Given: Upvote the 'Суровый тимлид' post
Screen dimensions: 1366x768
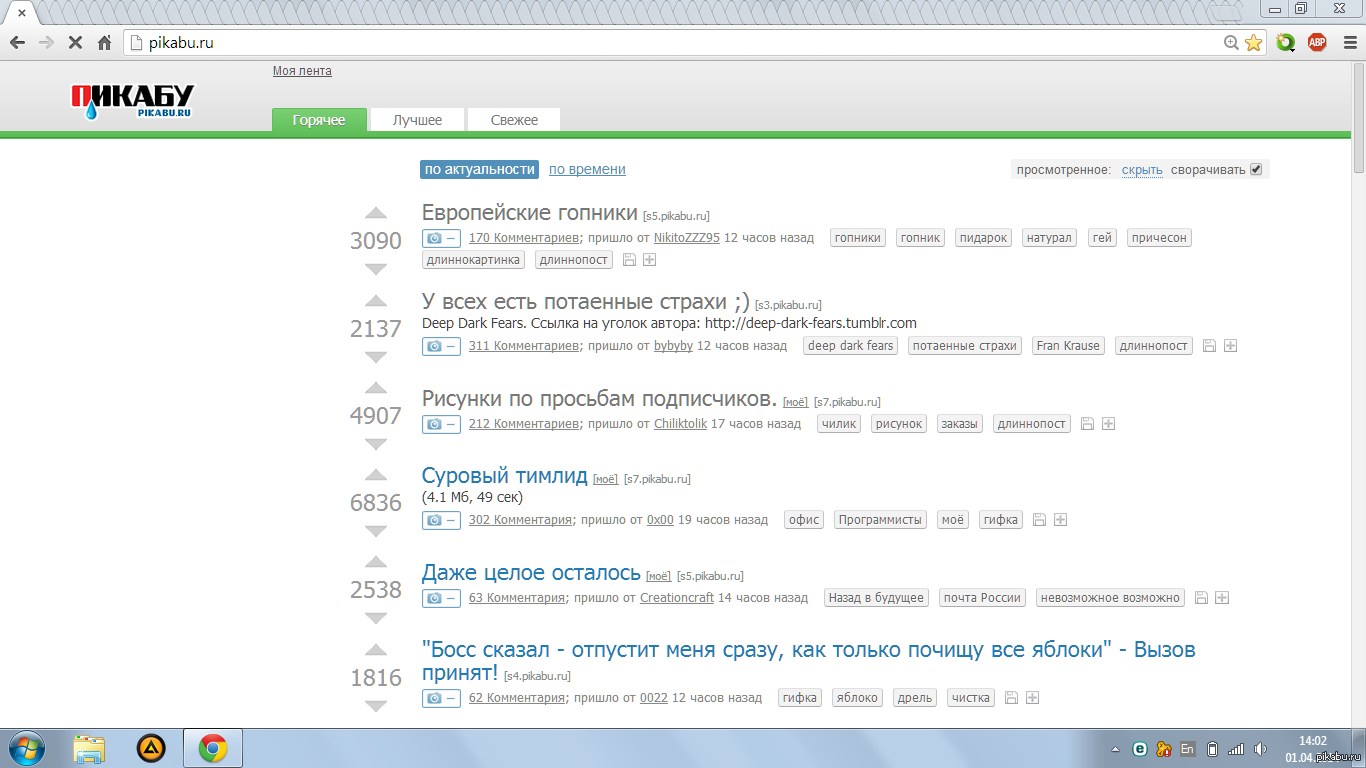Looking at the screenshot, I should pyautogui.click(x=375, y=475).
